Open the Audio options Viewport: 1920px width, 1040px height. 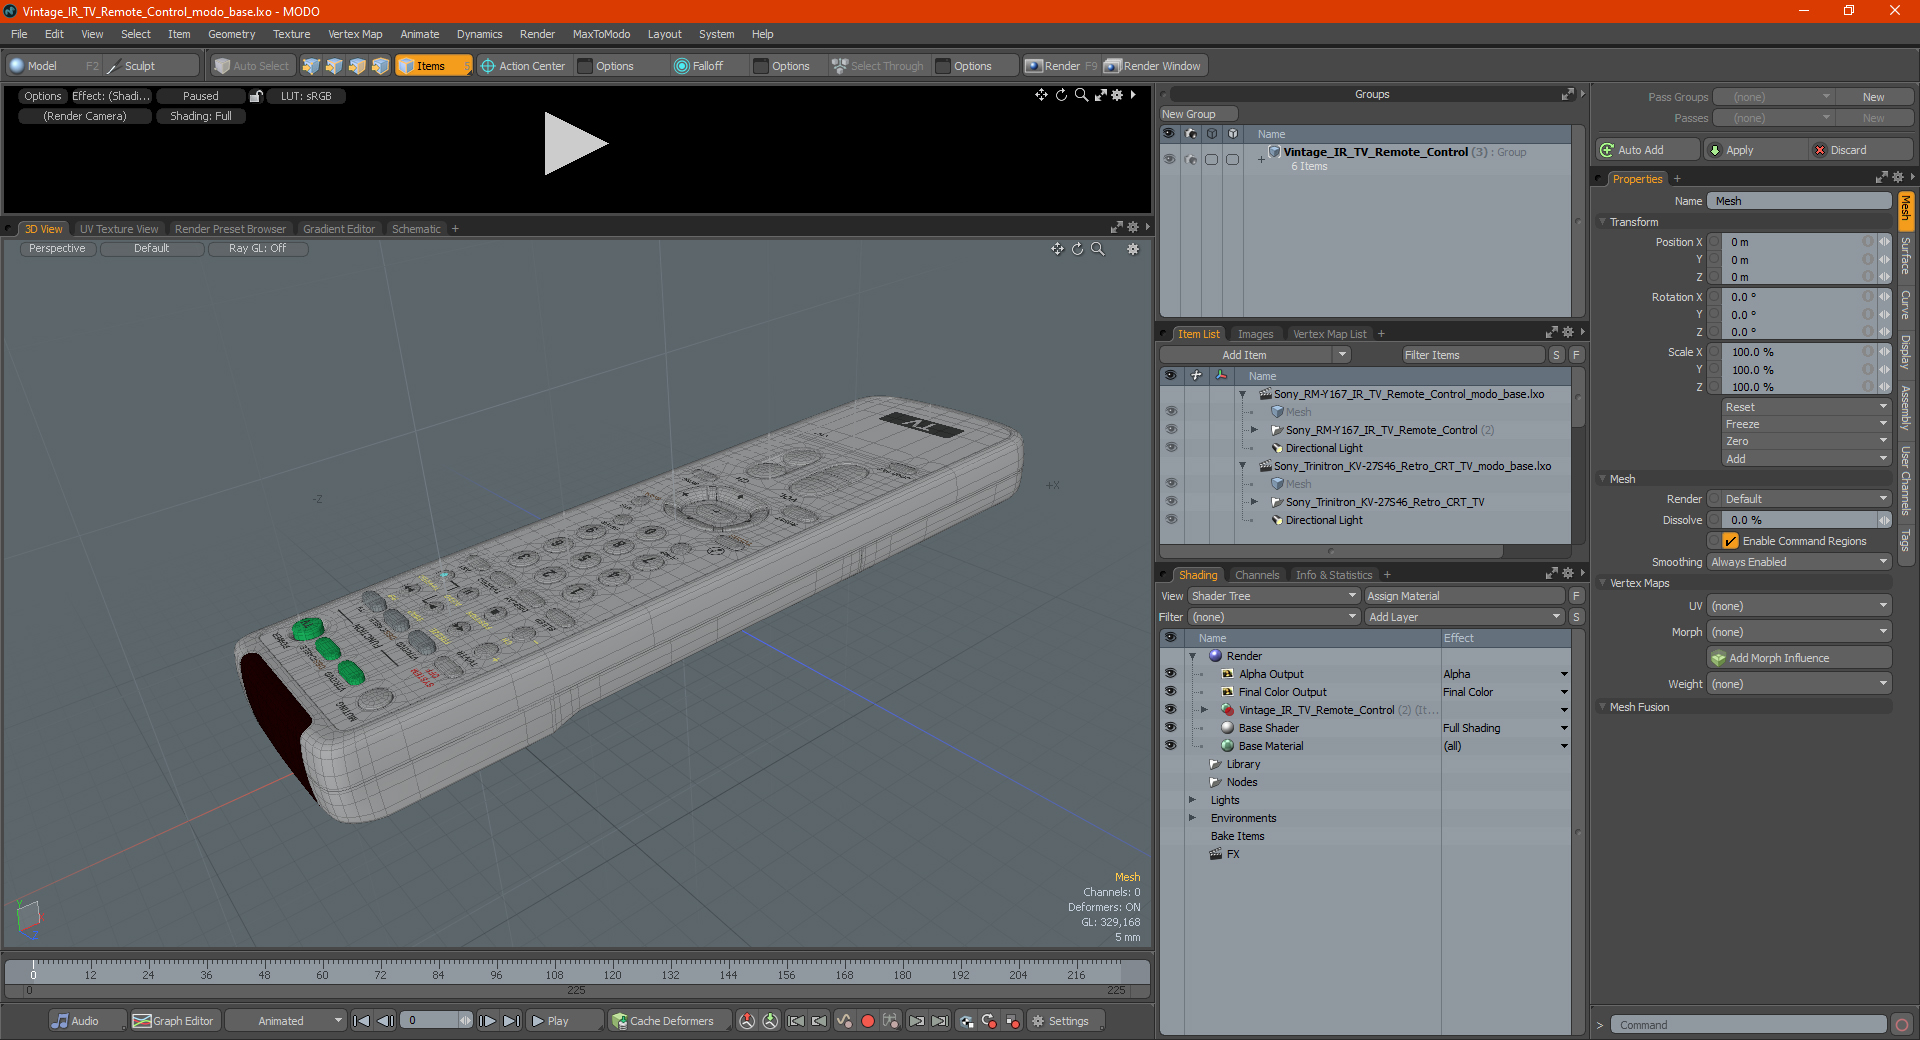pyautogui.click(x=87, y=1021)
